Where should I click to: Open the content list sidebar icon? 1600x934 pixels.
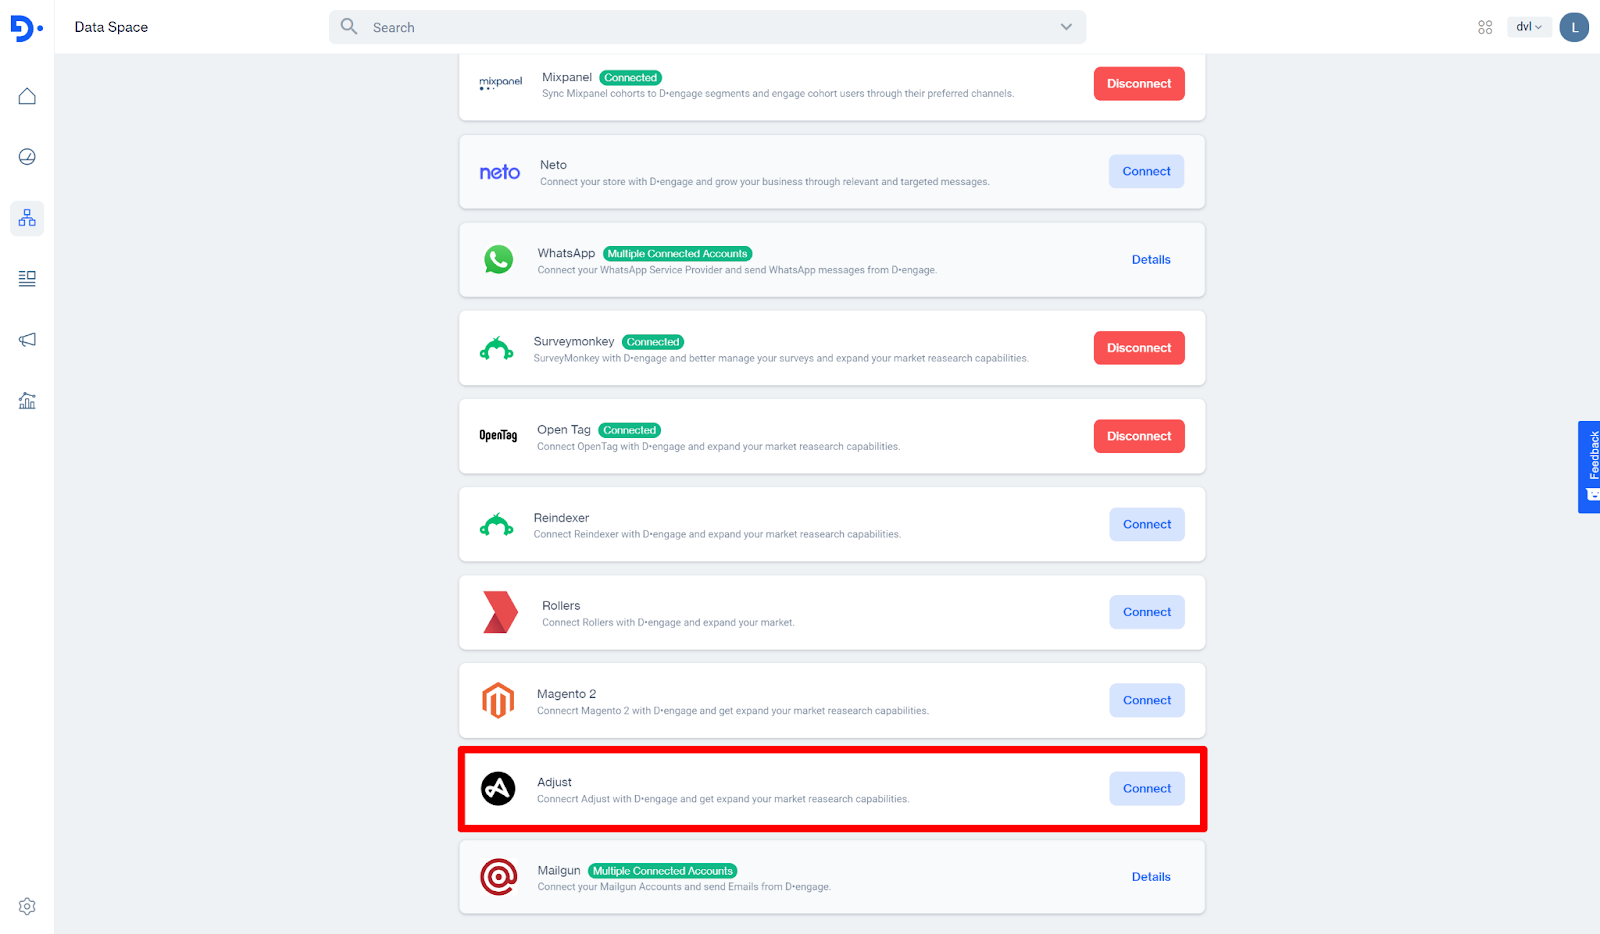[x=27, y=279]
